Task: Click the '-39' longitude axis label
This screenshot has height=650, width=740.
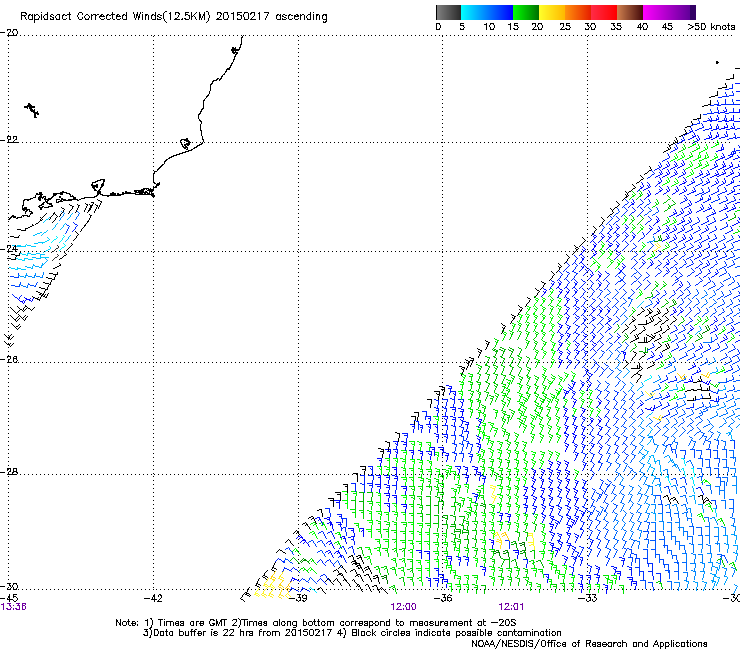Action: click(x=298, y=599)
